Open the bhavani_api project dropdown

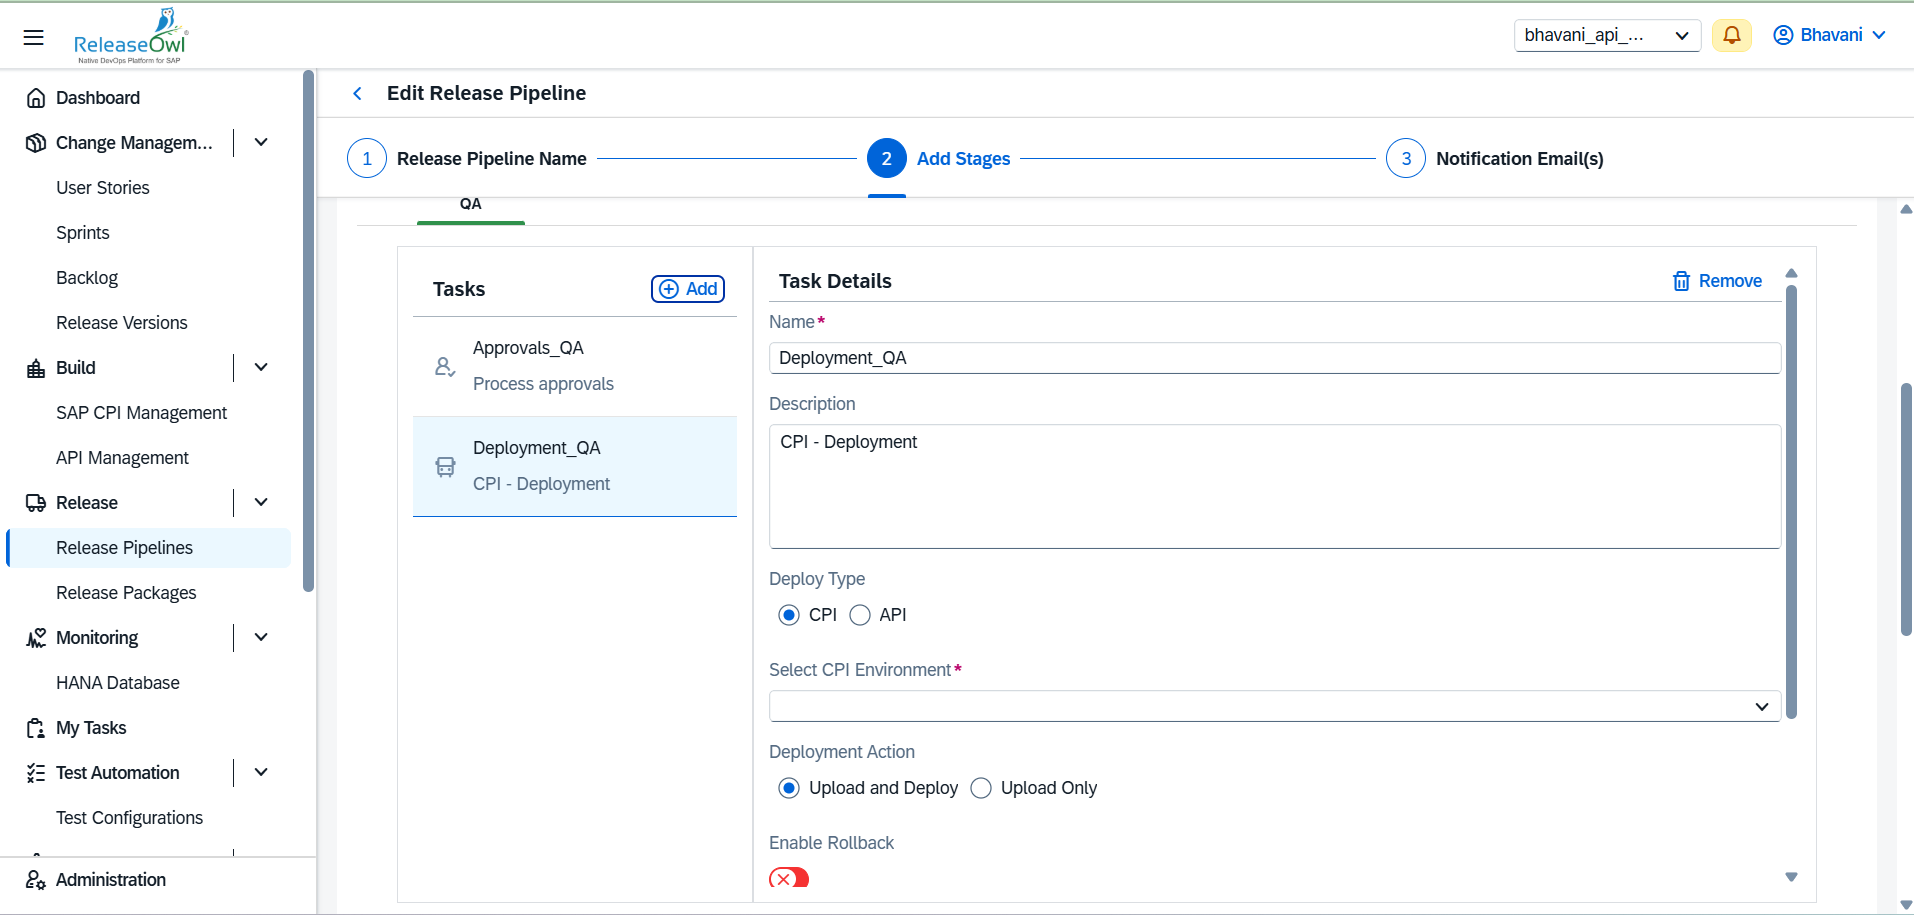click(x=1607, y=35)
